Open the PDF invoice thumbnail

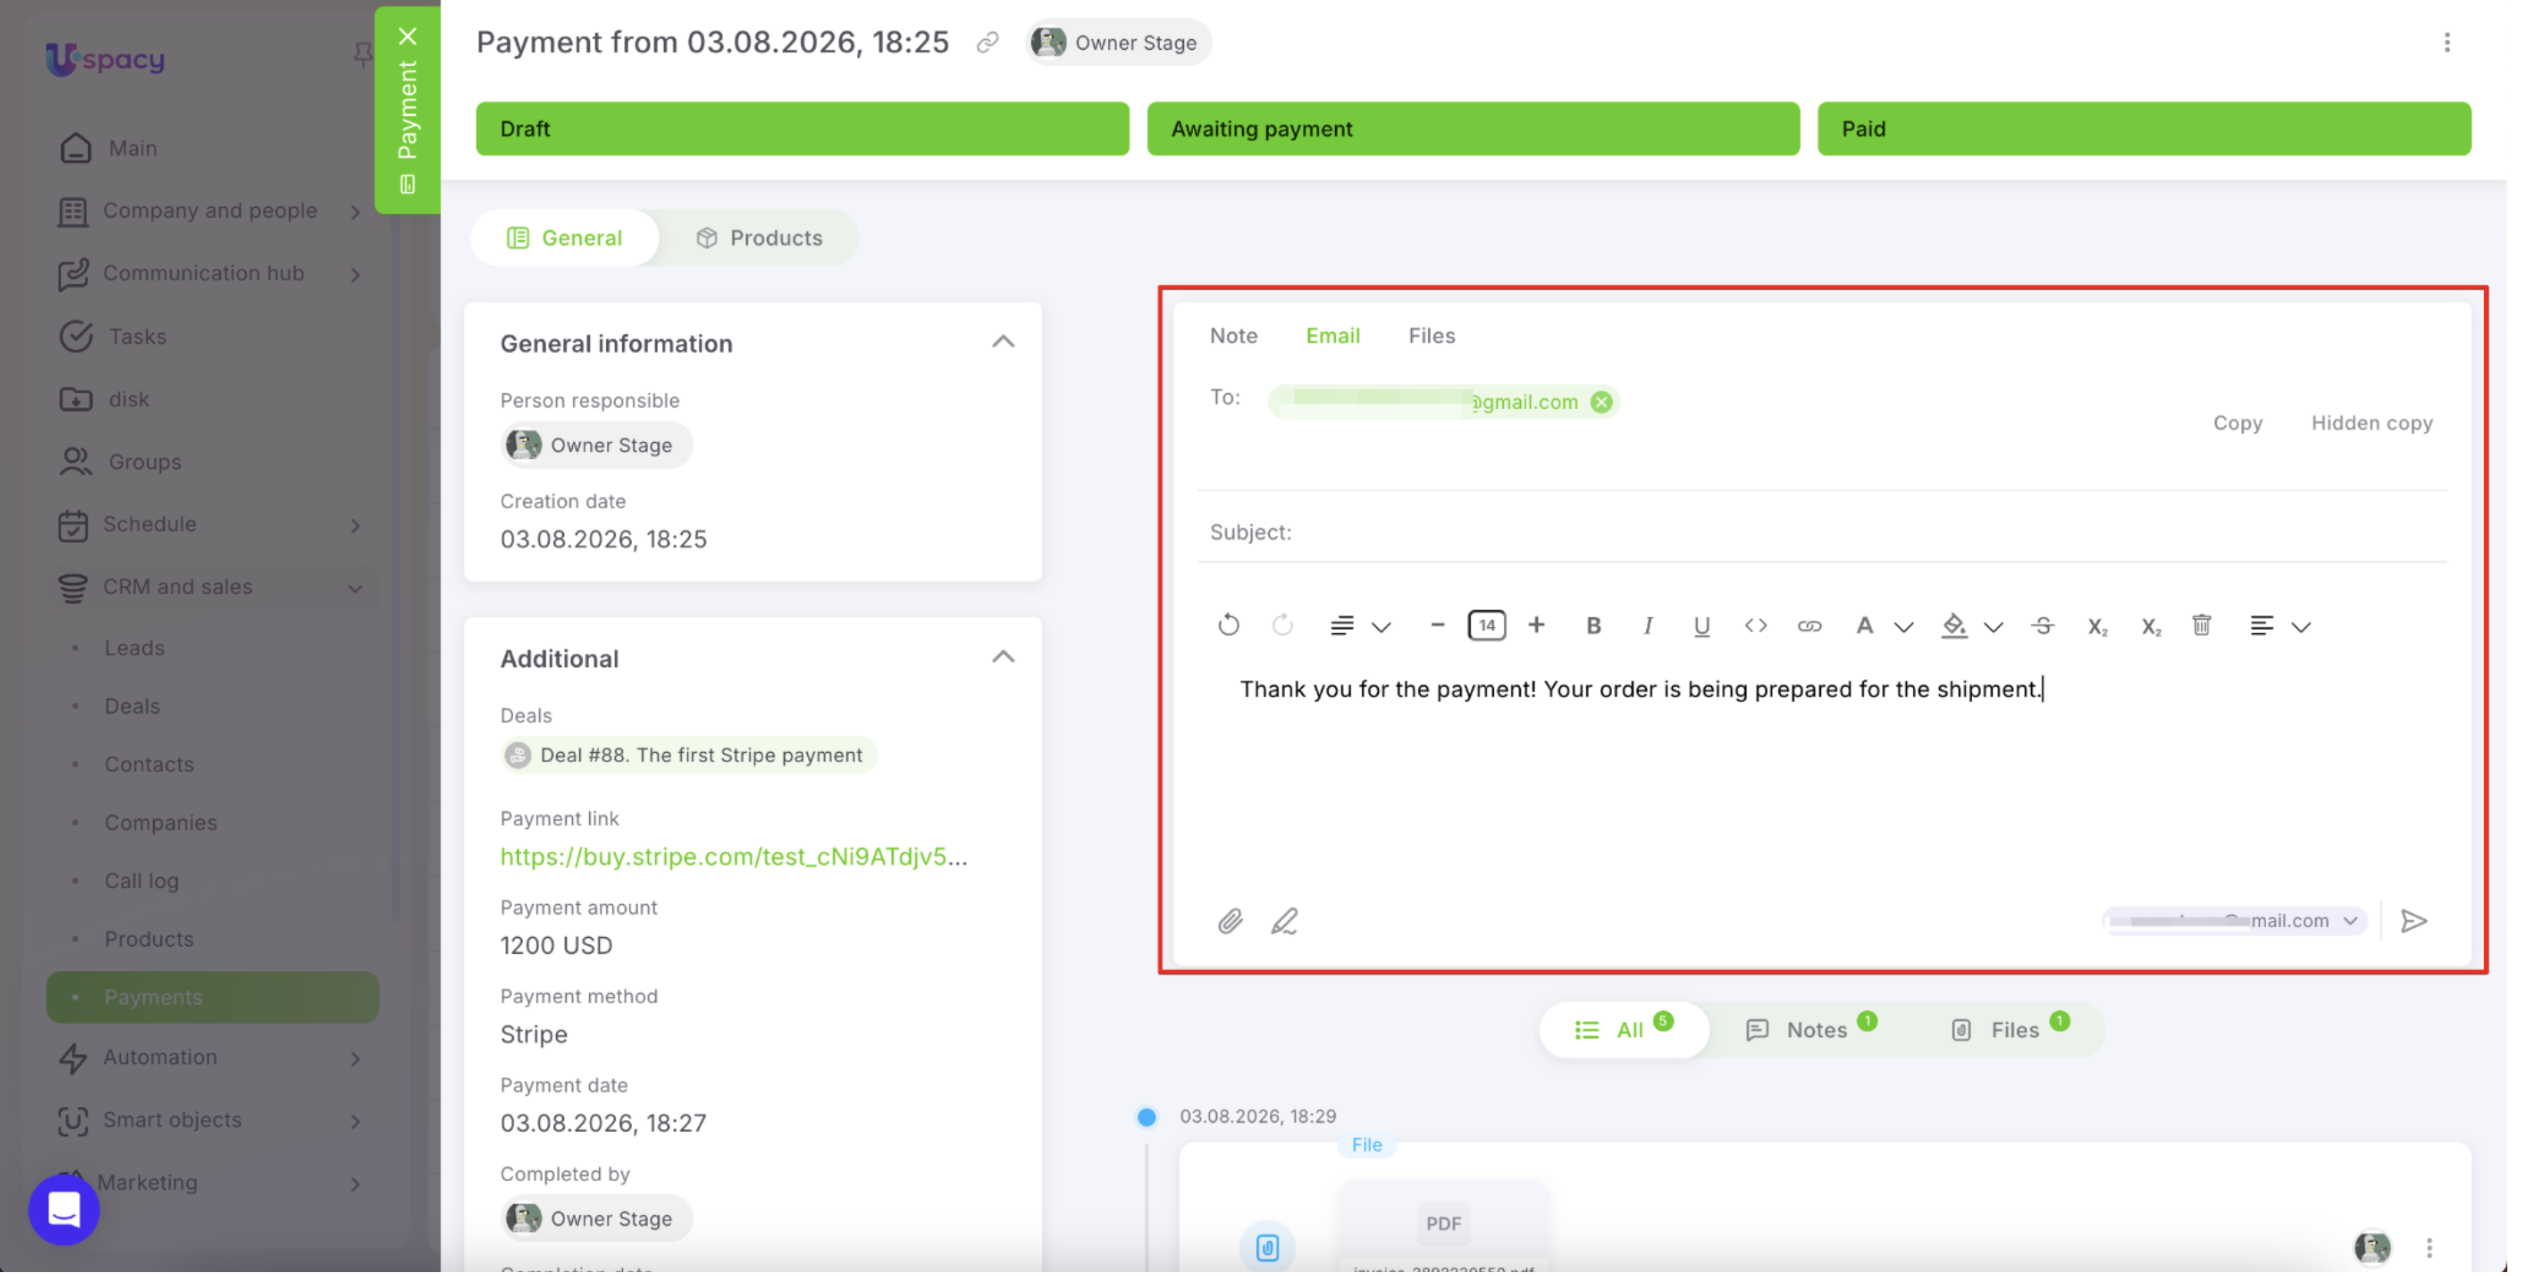pos(1443,1225)
